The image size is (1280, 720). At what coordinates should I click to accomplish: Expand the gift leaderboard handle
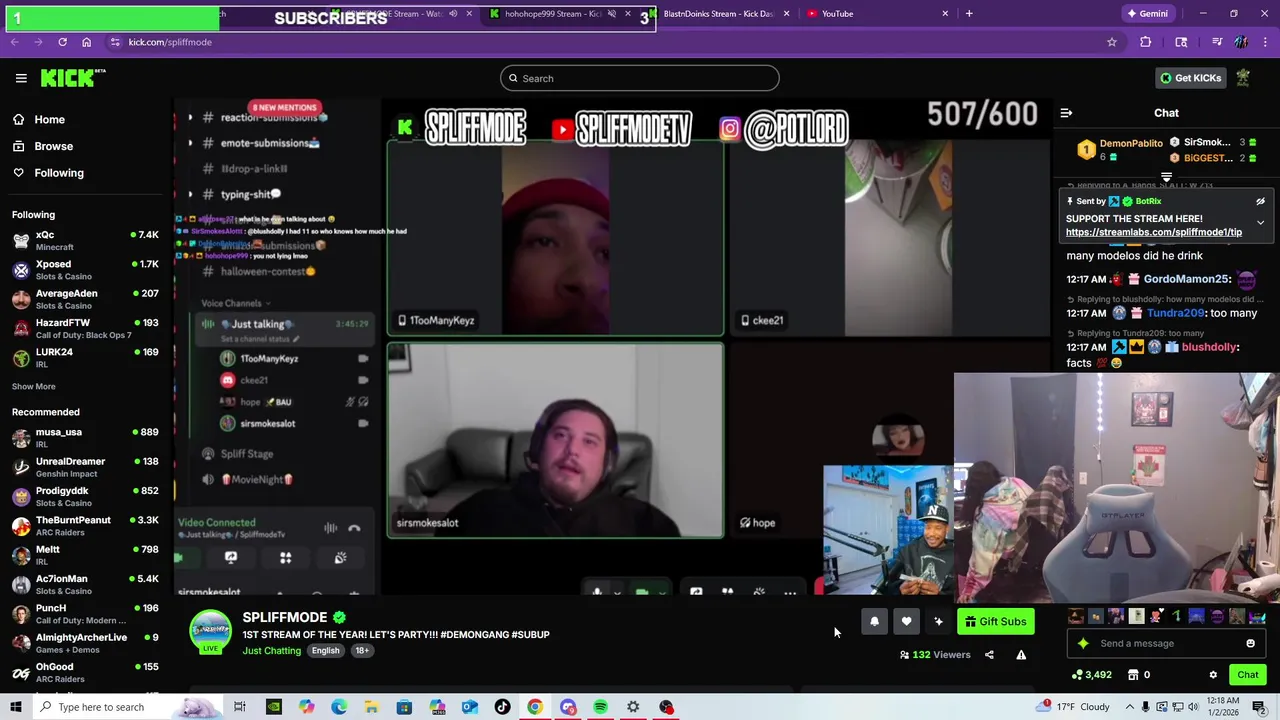point(1166,177)
